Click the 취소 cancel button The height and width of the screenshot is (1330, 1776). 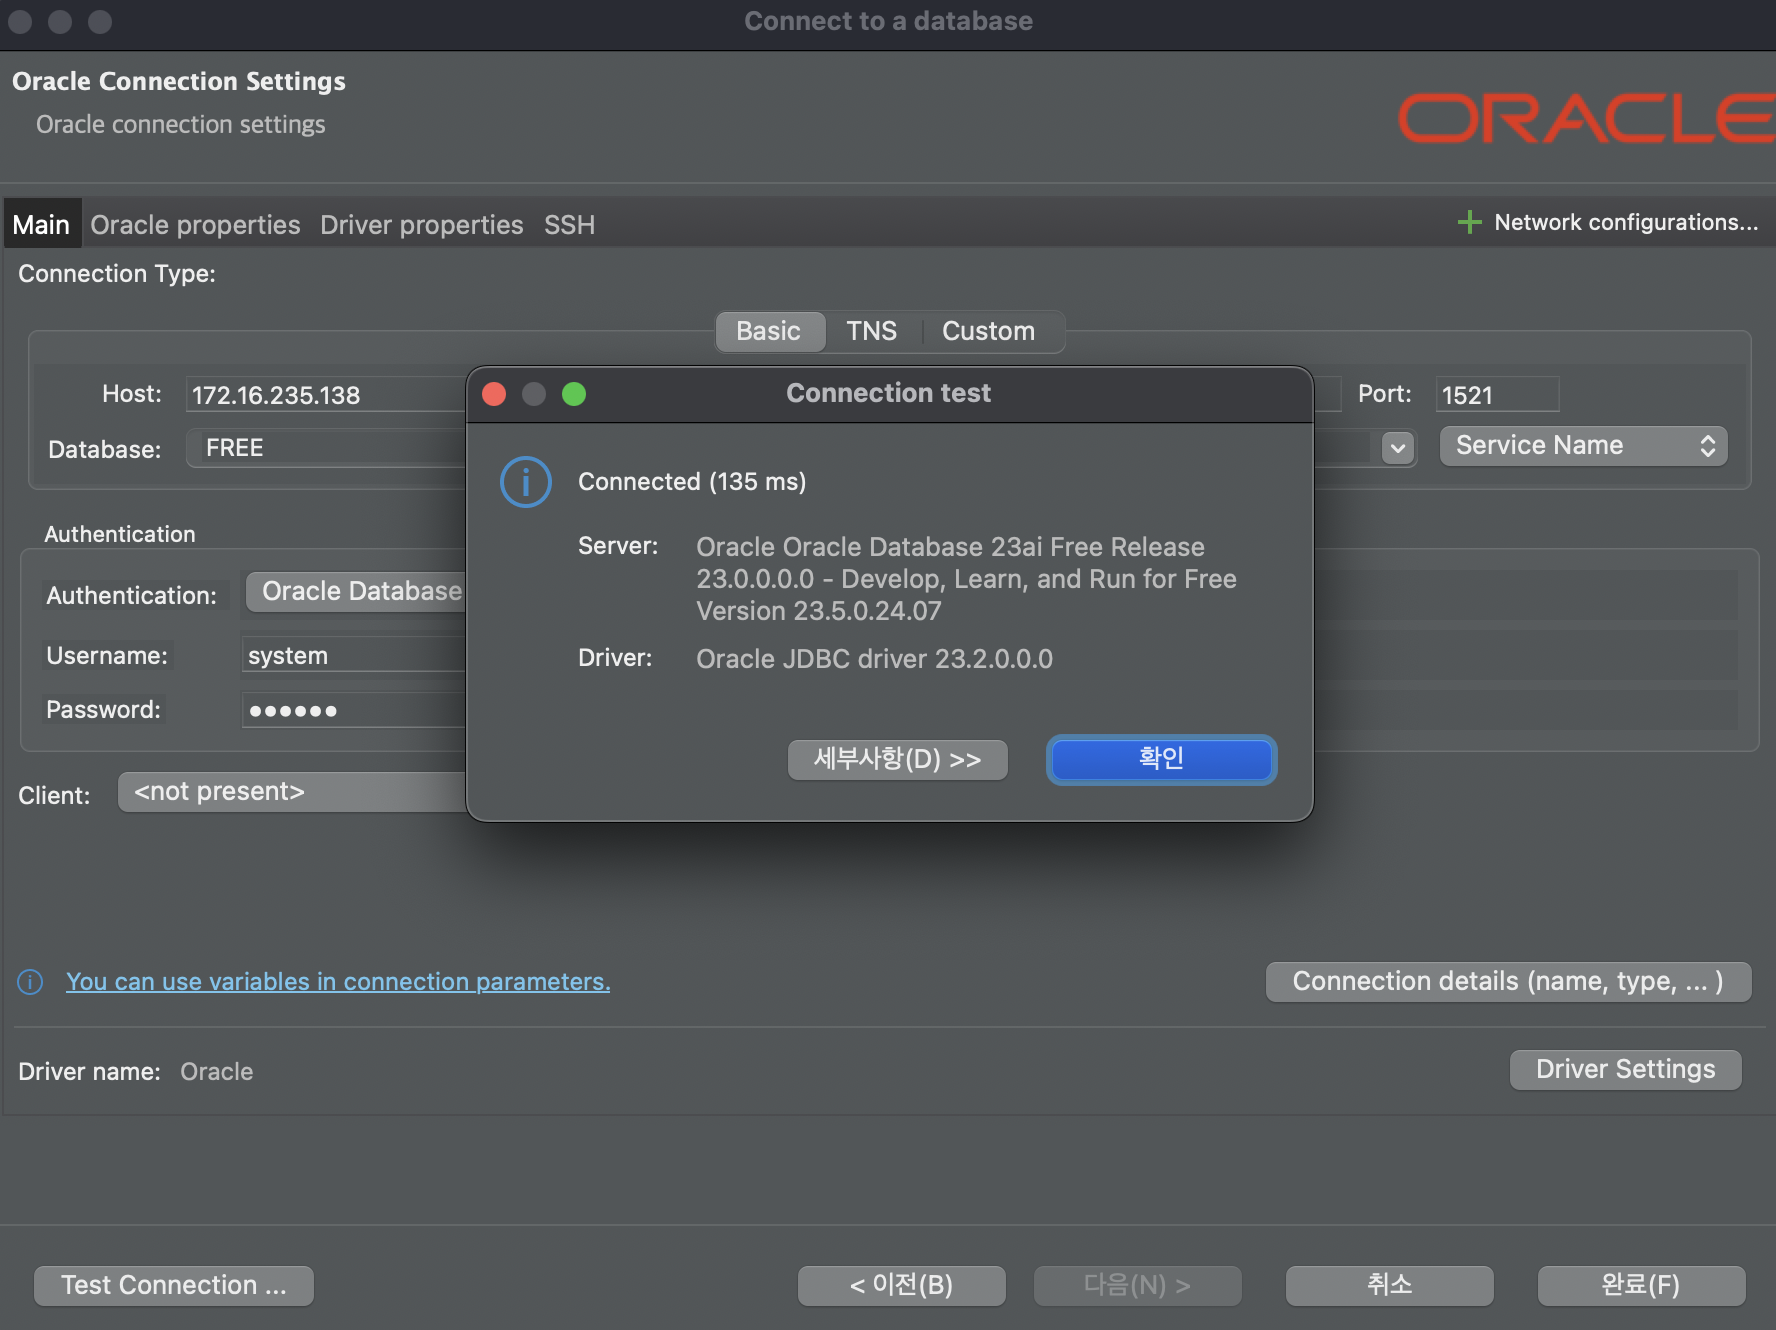[x=1390, y=1286]
